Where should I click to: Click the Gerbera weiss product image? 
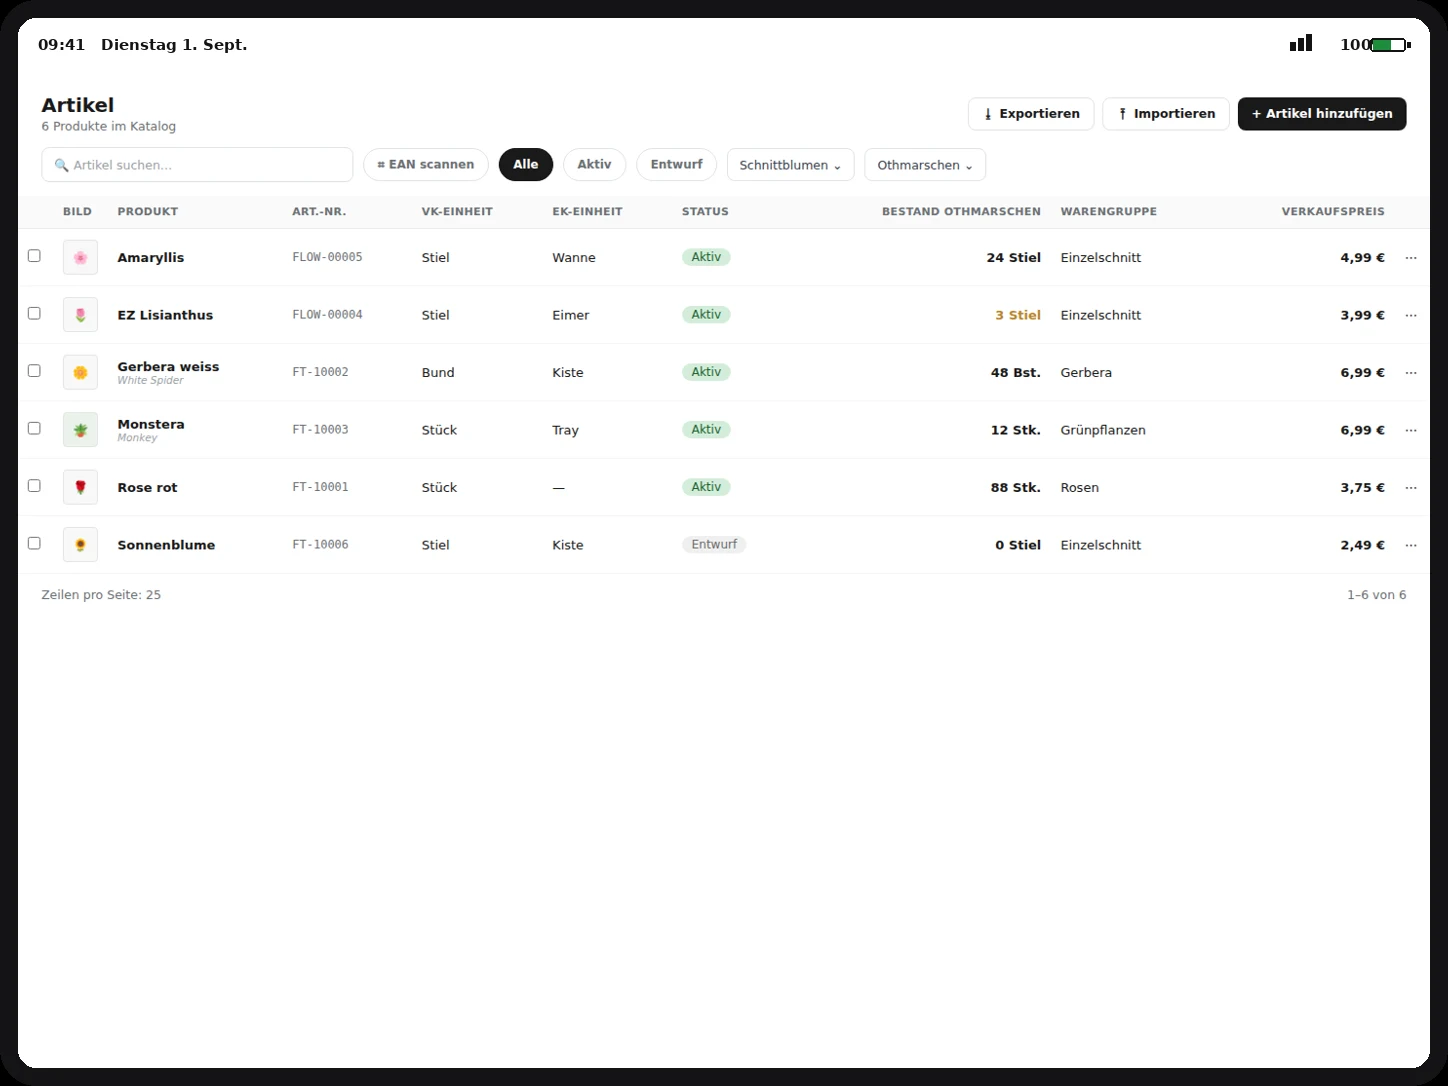[x=80, y=372]
